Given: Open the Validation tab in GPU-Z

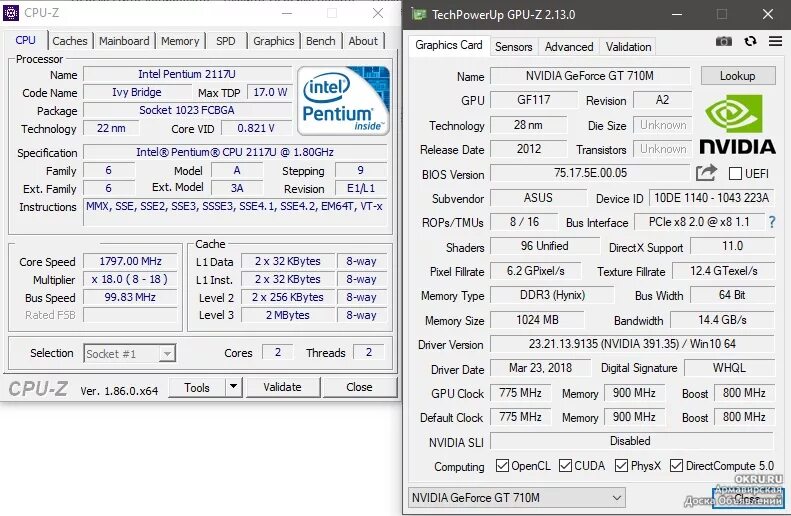Looking at the screenshot, I should pos(629,46).
